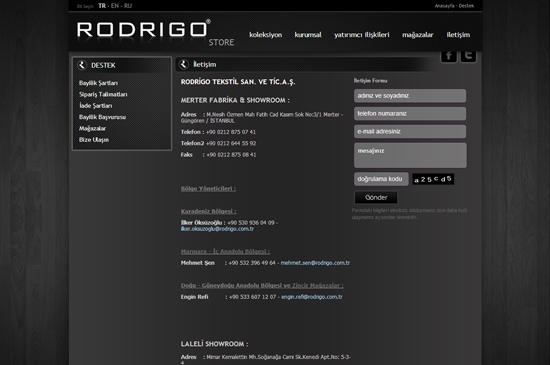Click the captcha image a25cd5

coord(433,179)
